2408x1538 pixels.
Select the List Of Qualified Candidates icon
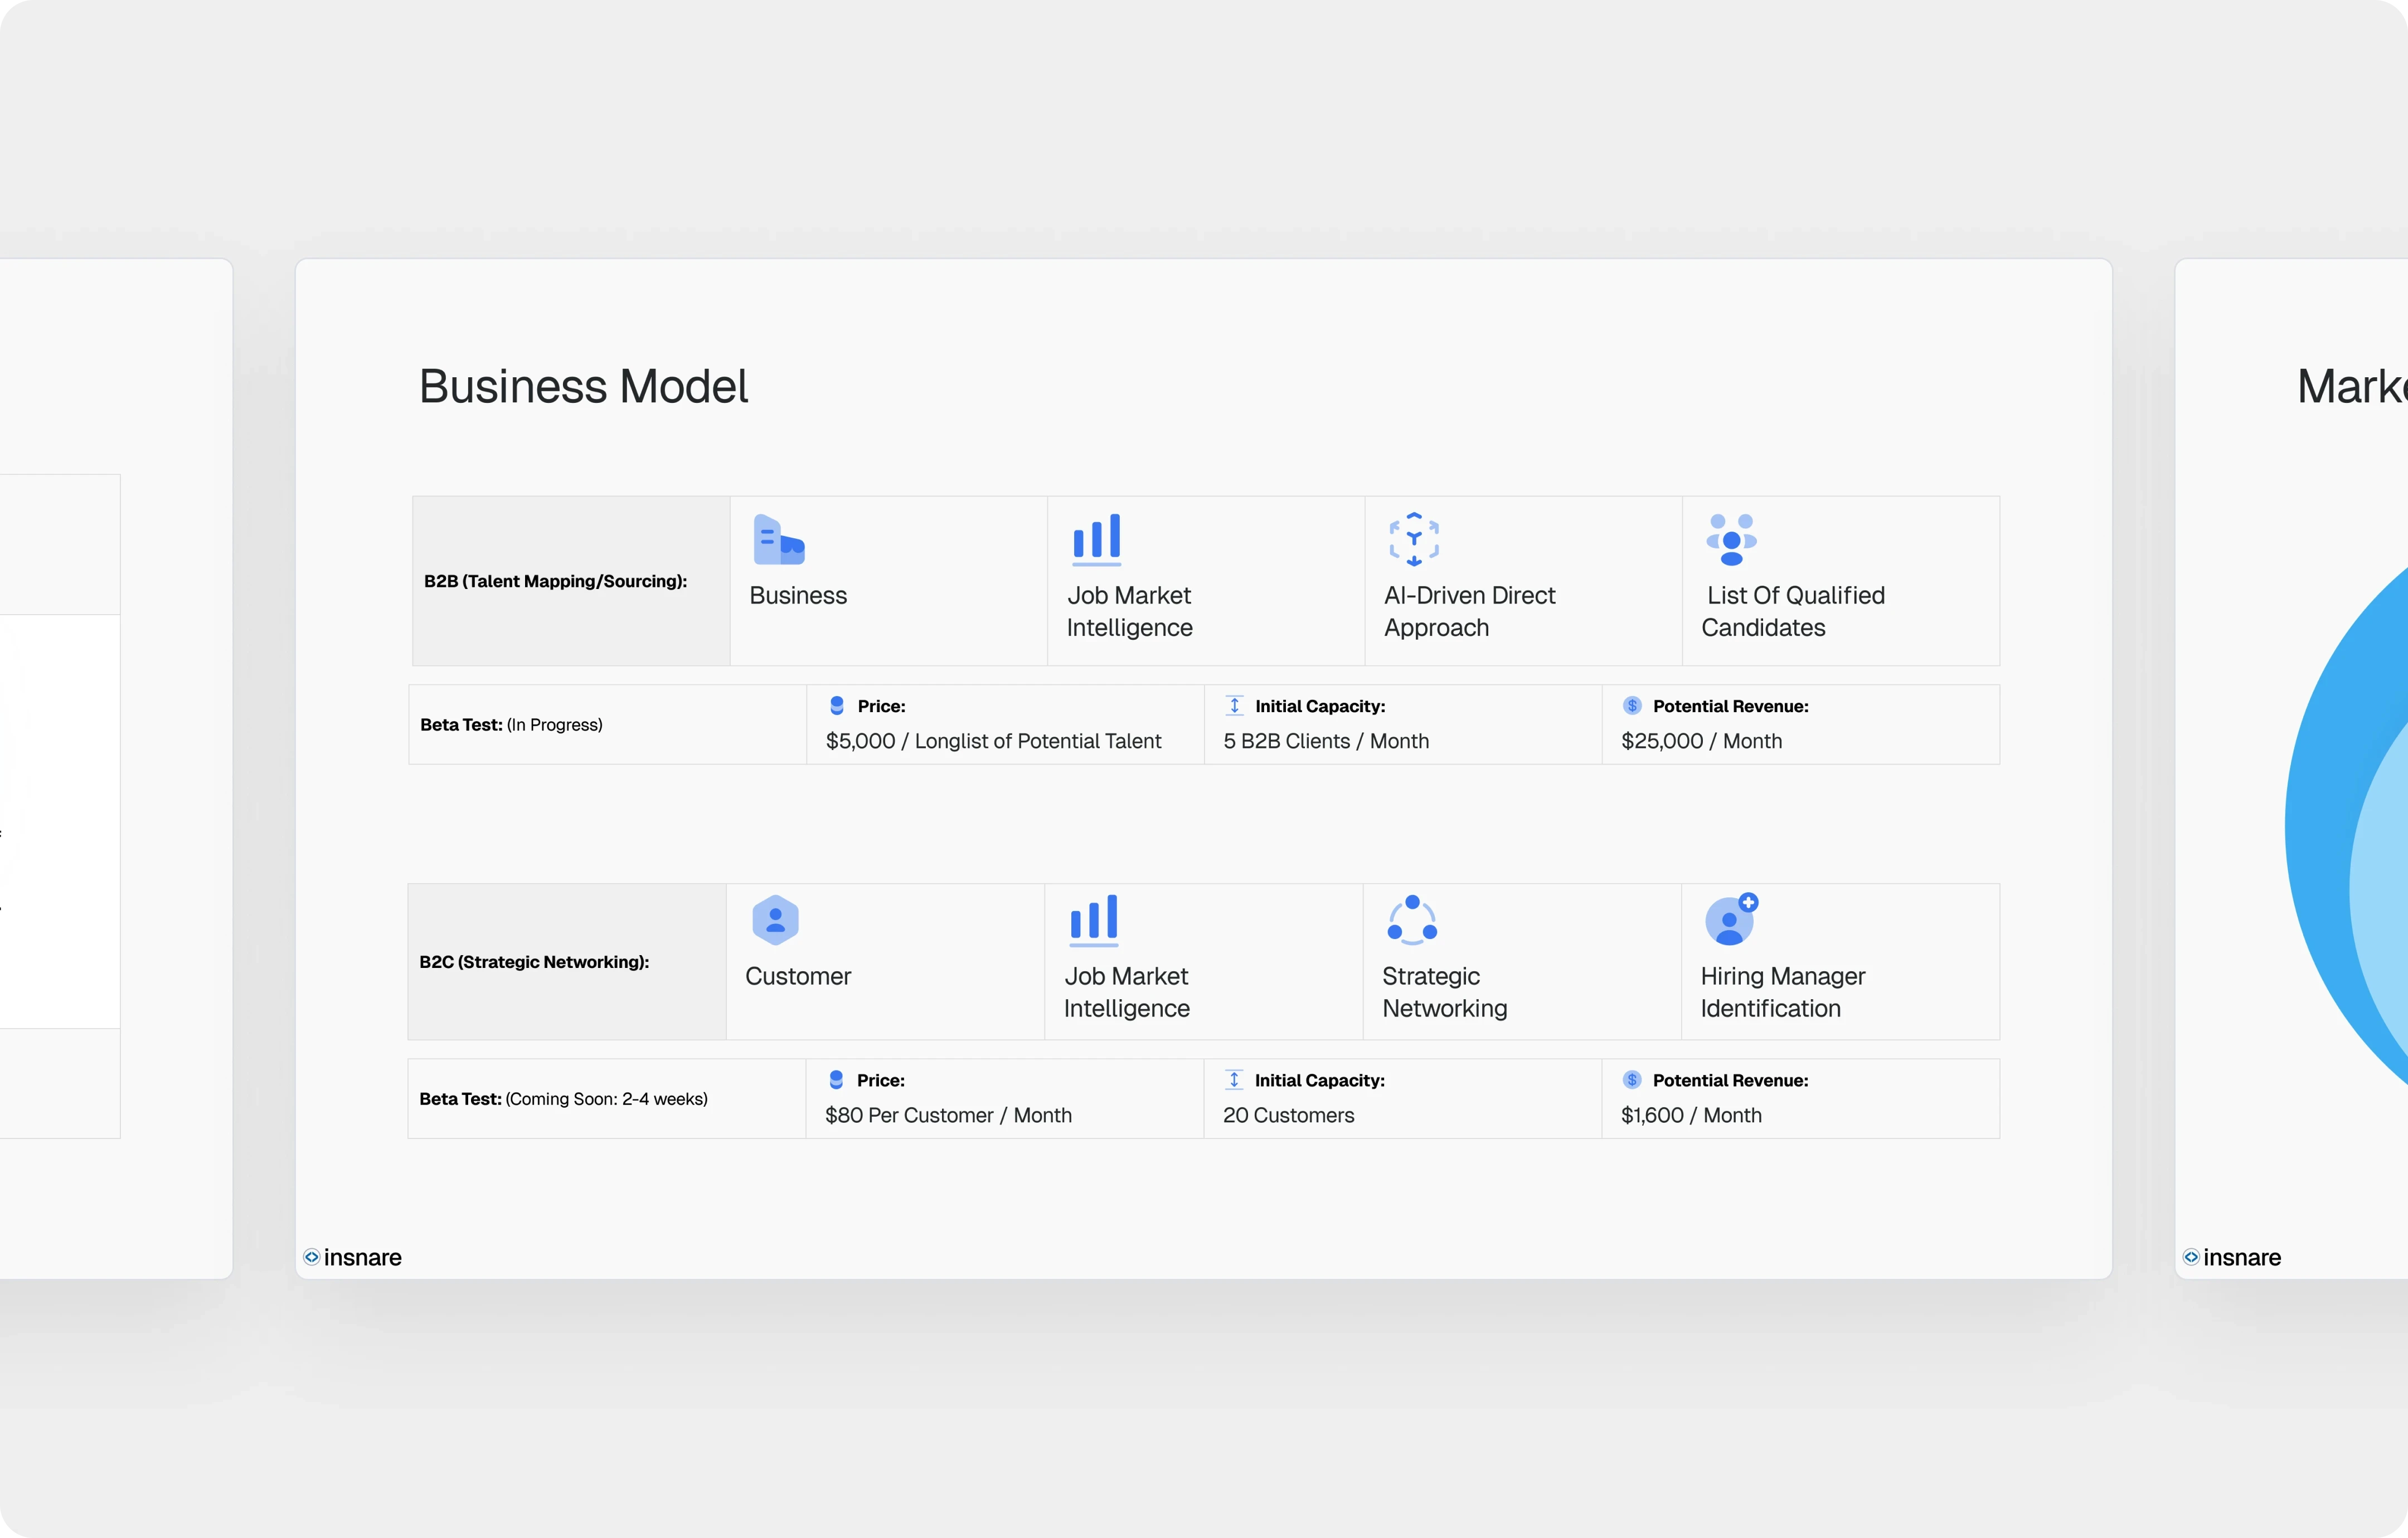point(1731,540)
